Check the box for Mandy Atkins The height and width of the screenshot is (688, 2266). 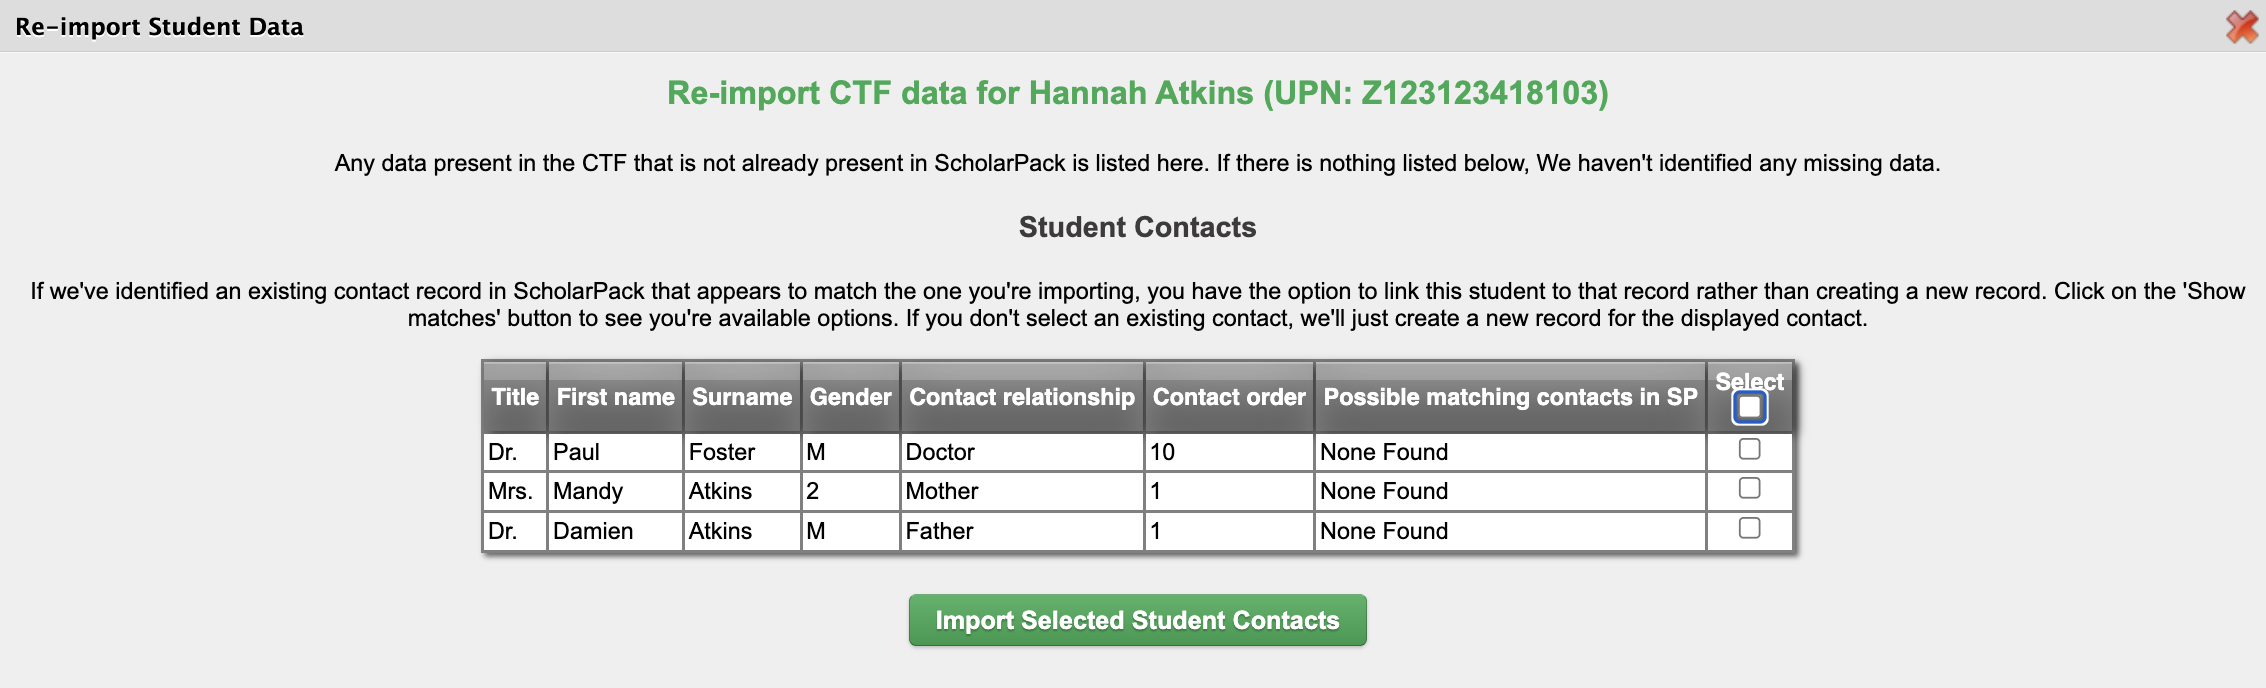click(x=1749, y=488)
